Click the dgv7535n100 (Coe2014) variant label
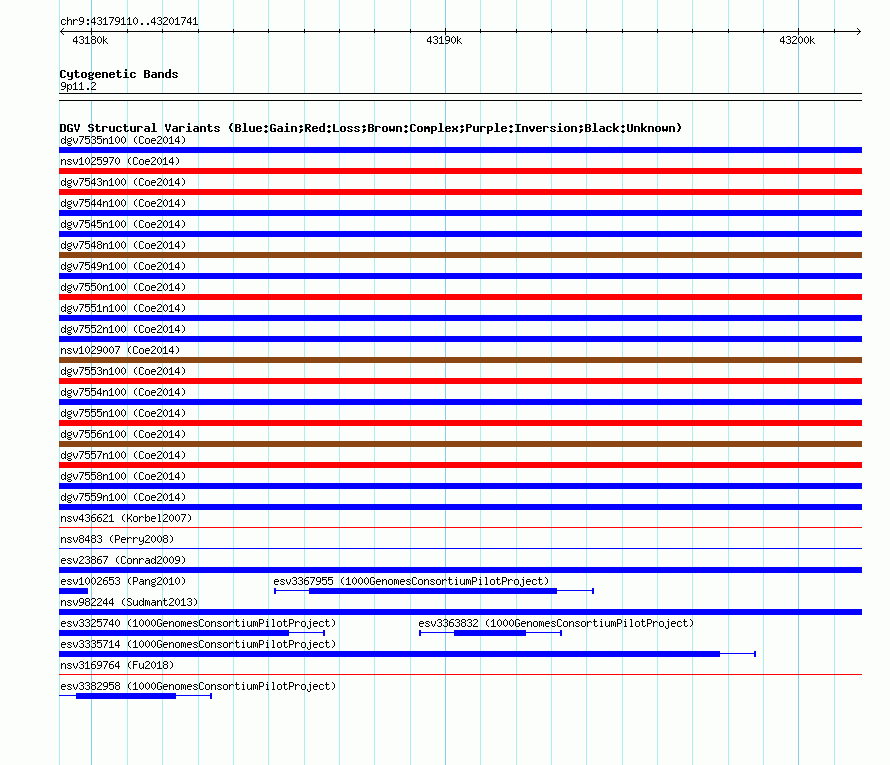This screenshot has width=890, height=765. (x=123, y=140)
